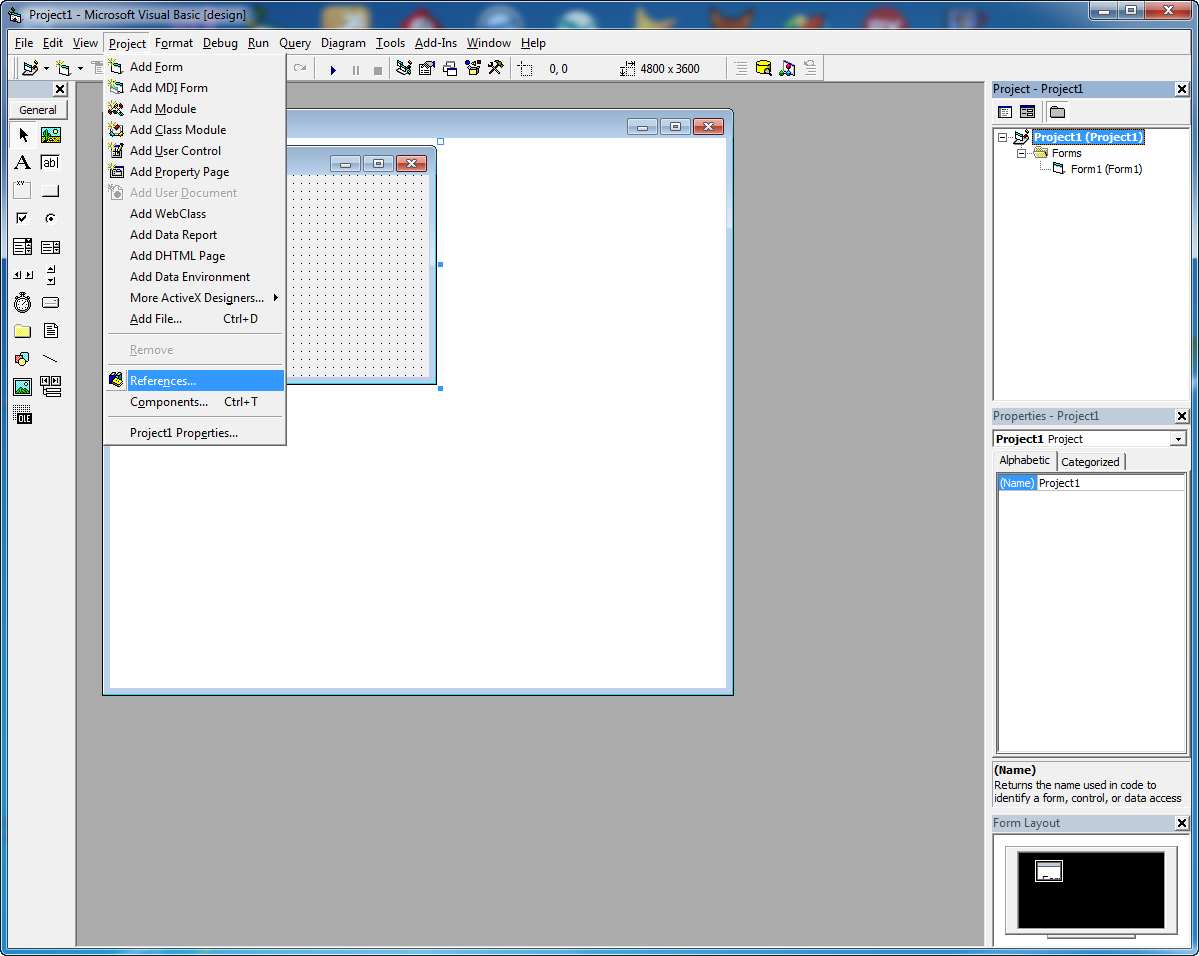Close the toolbox panel
The image size is (1199, 956).
point(60,89)
